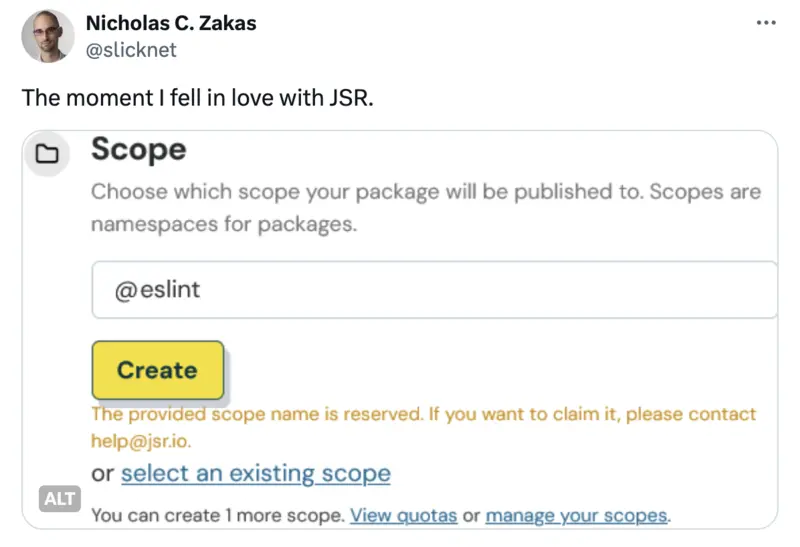800x547 pixels.
Task: Click the 'Scope' heading
Action: coord(138,150)
